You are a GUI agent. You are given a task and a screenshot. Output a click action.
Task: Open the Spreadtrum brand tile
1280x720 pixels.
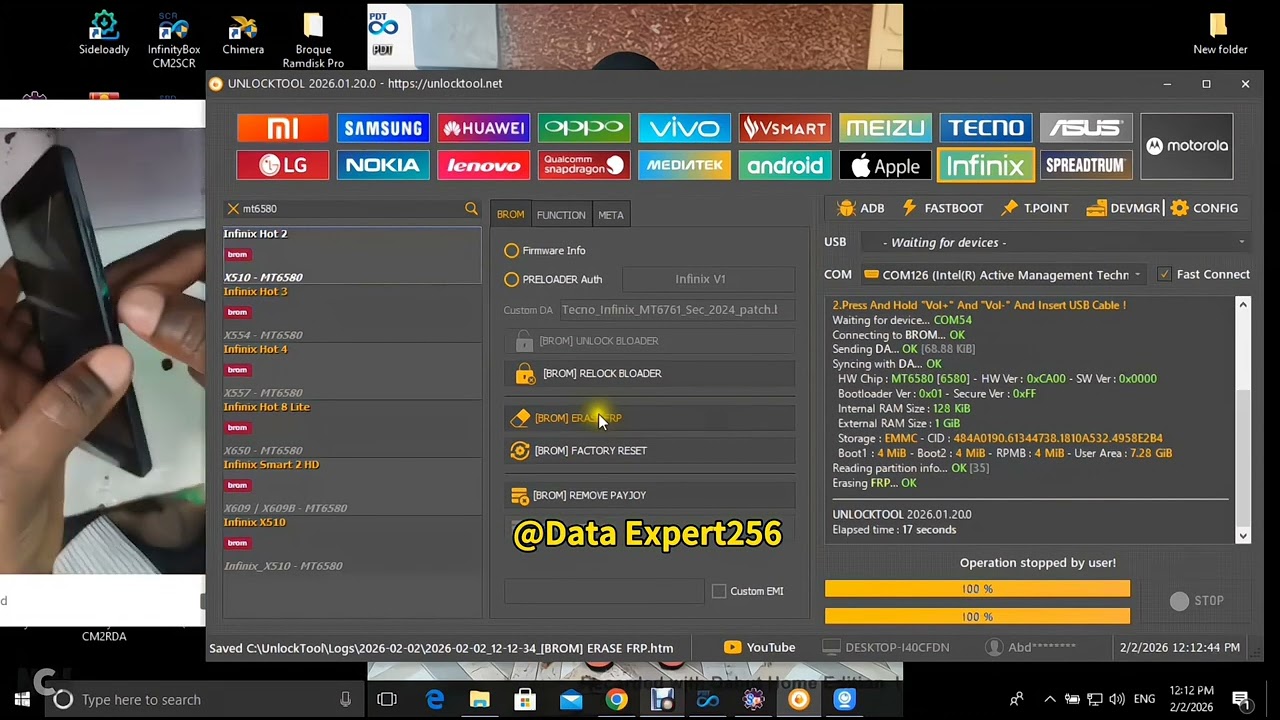(1086, 165)
